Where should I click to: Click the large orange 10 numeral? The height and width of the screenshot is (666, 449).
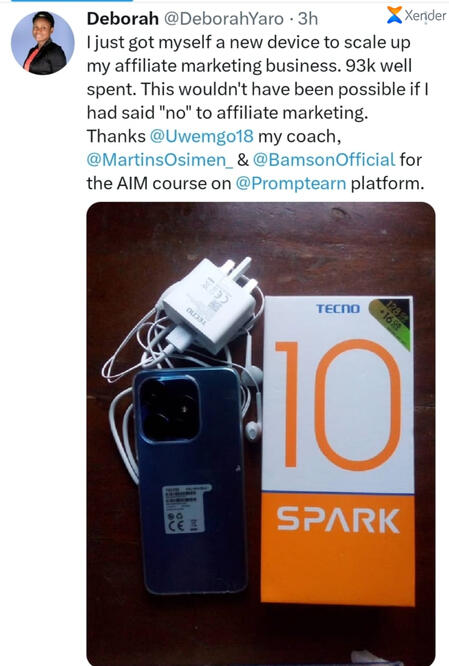338,404
